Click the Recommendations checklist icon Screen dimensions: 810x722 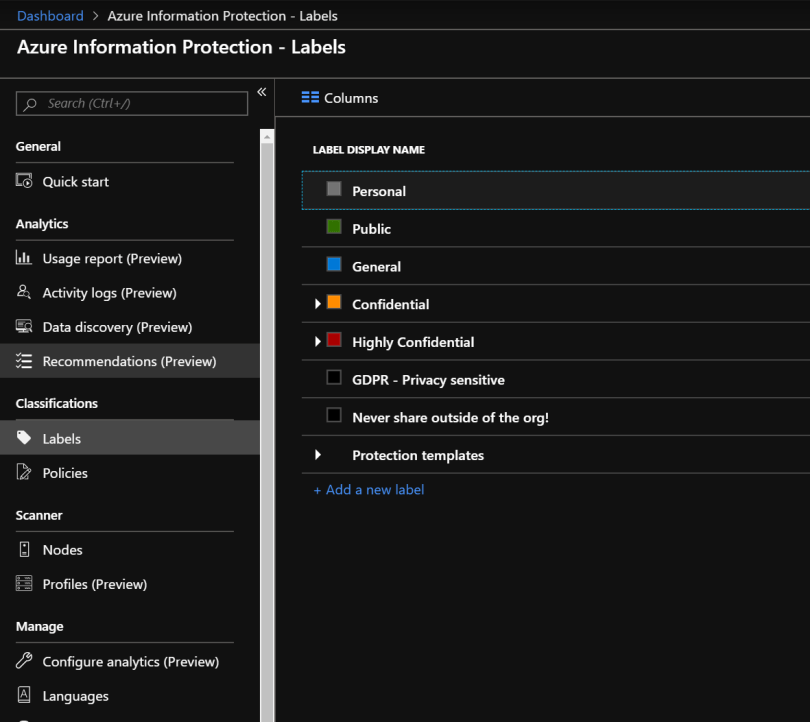[25, 361]
